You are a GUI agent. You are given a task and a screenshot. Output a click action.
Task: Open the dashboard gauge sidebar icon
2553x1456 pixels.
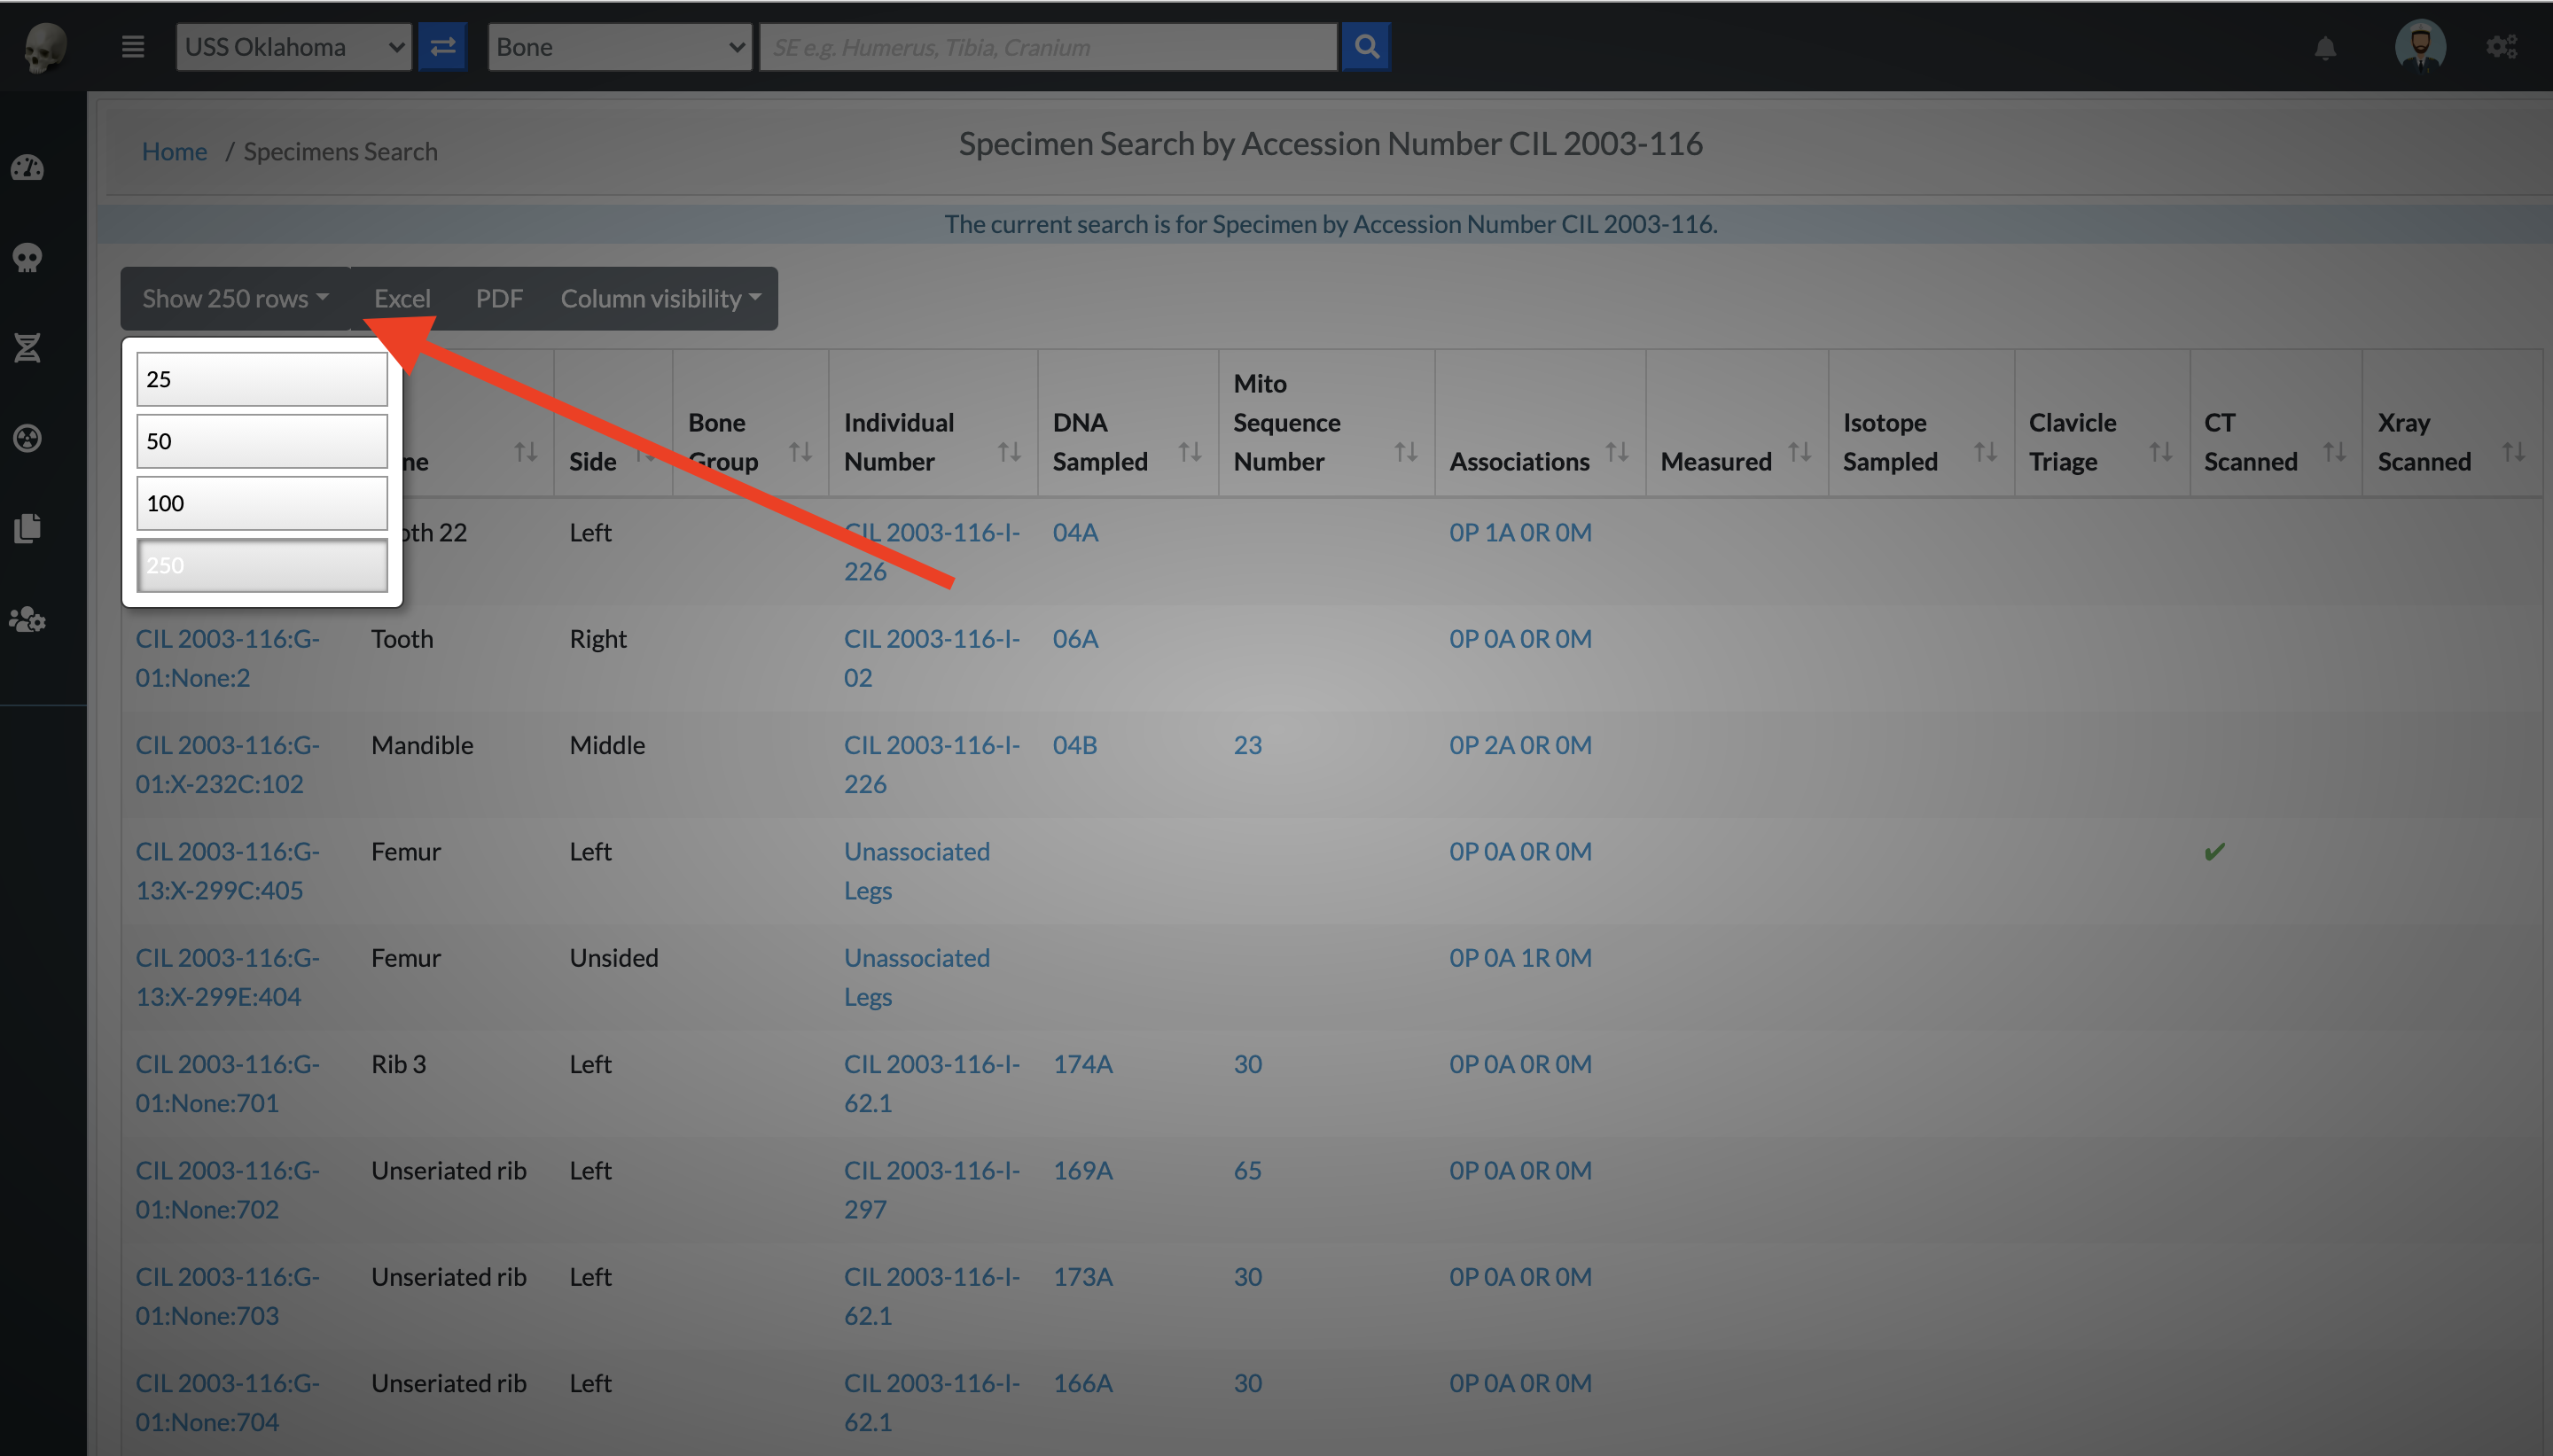27,168
